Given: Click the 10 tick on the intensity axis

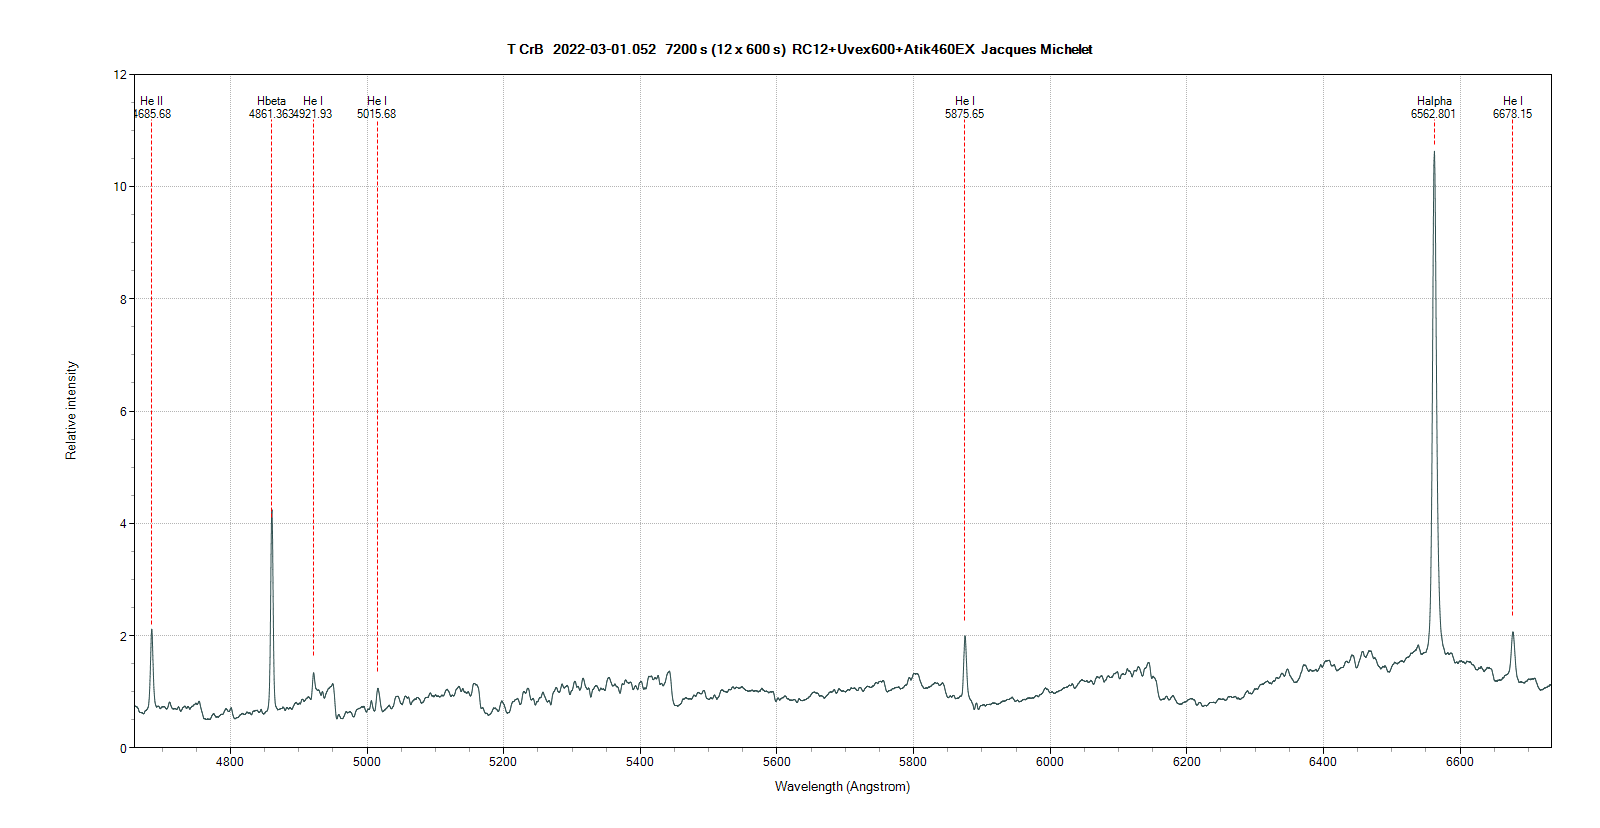Looking at the screenshot, I should point(119,187).
